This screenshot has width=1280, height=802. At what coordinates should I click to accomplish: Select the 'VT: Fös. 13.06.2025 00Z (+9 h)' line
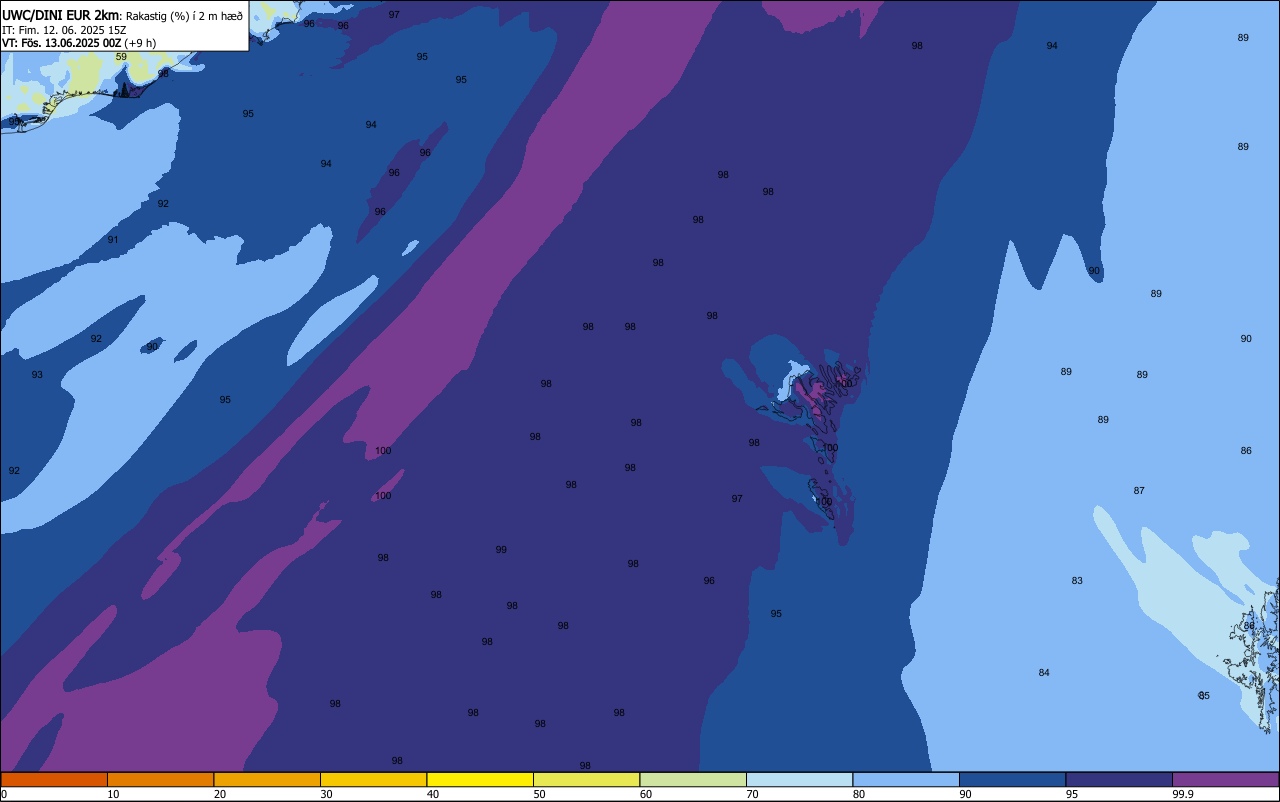point(79,43)
